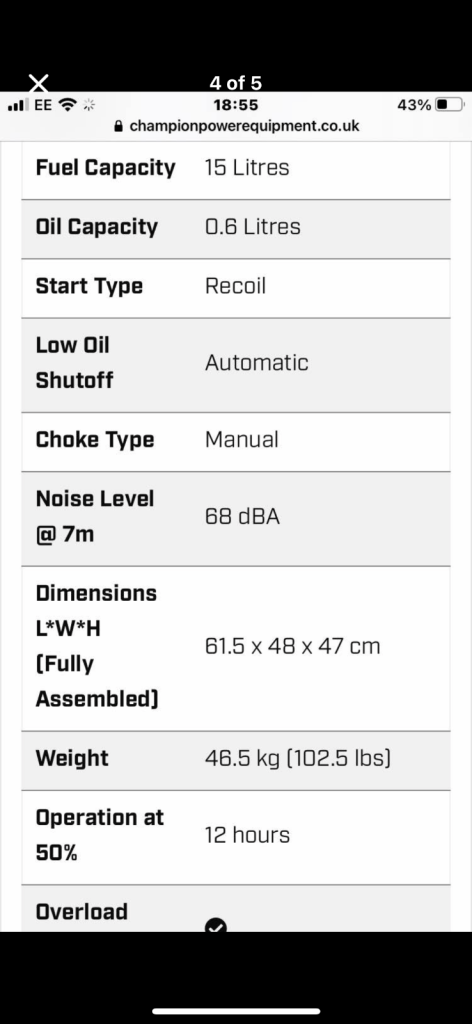Close the image viewer with X icon
This screenshot has width=472, height=1024.
[x=39, y=83]
